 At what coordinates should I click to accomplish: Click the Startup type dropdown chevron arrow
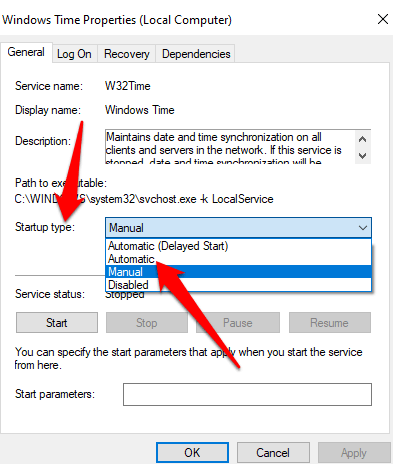pyautogui.click(x=363, y=228)
